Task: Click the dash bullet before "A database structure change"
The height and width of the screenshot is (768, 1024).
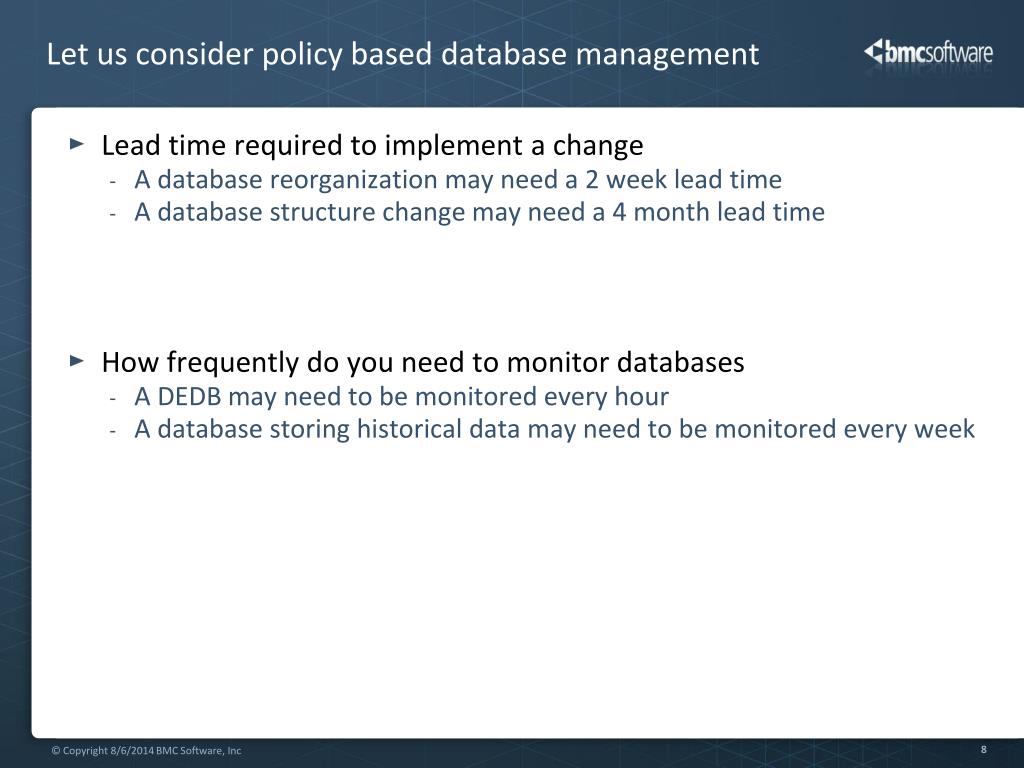Action: tap(113, 214)
